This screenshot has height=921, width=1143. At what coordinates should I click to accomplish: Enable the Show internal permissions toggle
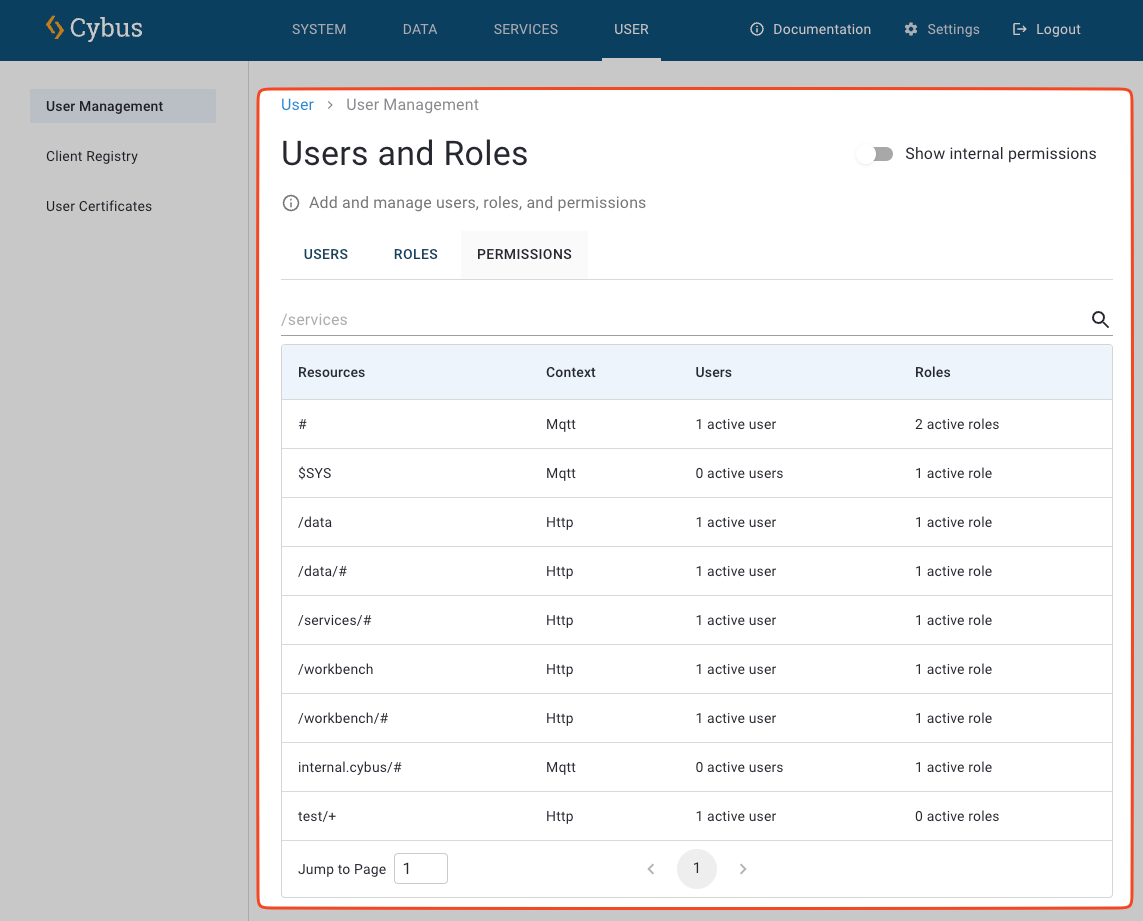[875, 154]
